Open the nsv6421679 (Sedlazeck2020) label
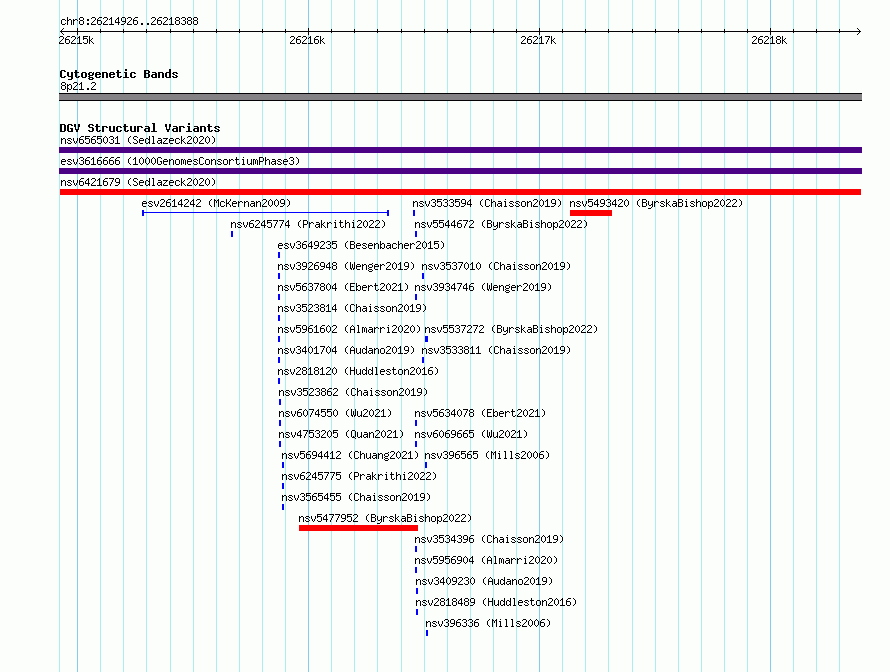The width and height of the screenshot is (890, 672). coord(138,182)
